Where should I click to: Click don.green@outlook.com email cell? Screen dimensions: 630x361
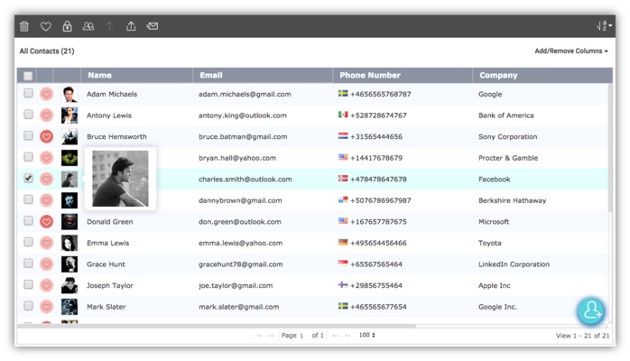[x=240, y=222]
